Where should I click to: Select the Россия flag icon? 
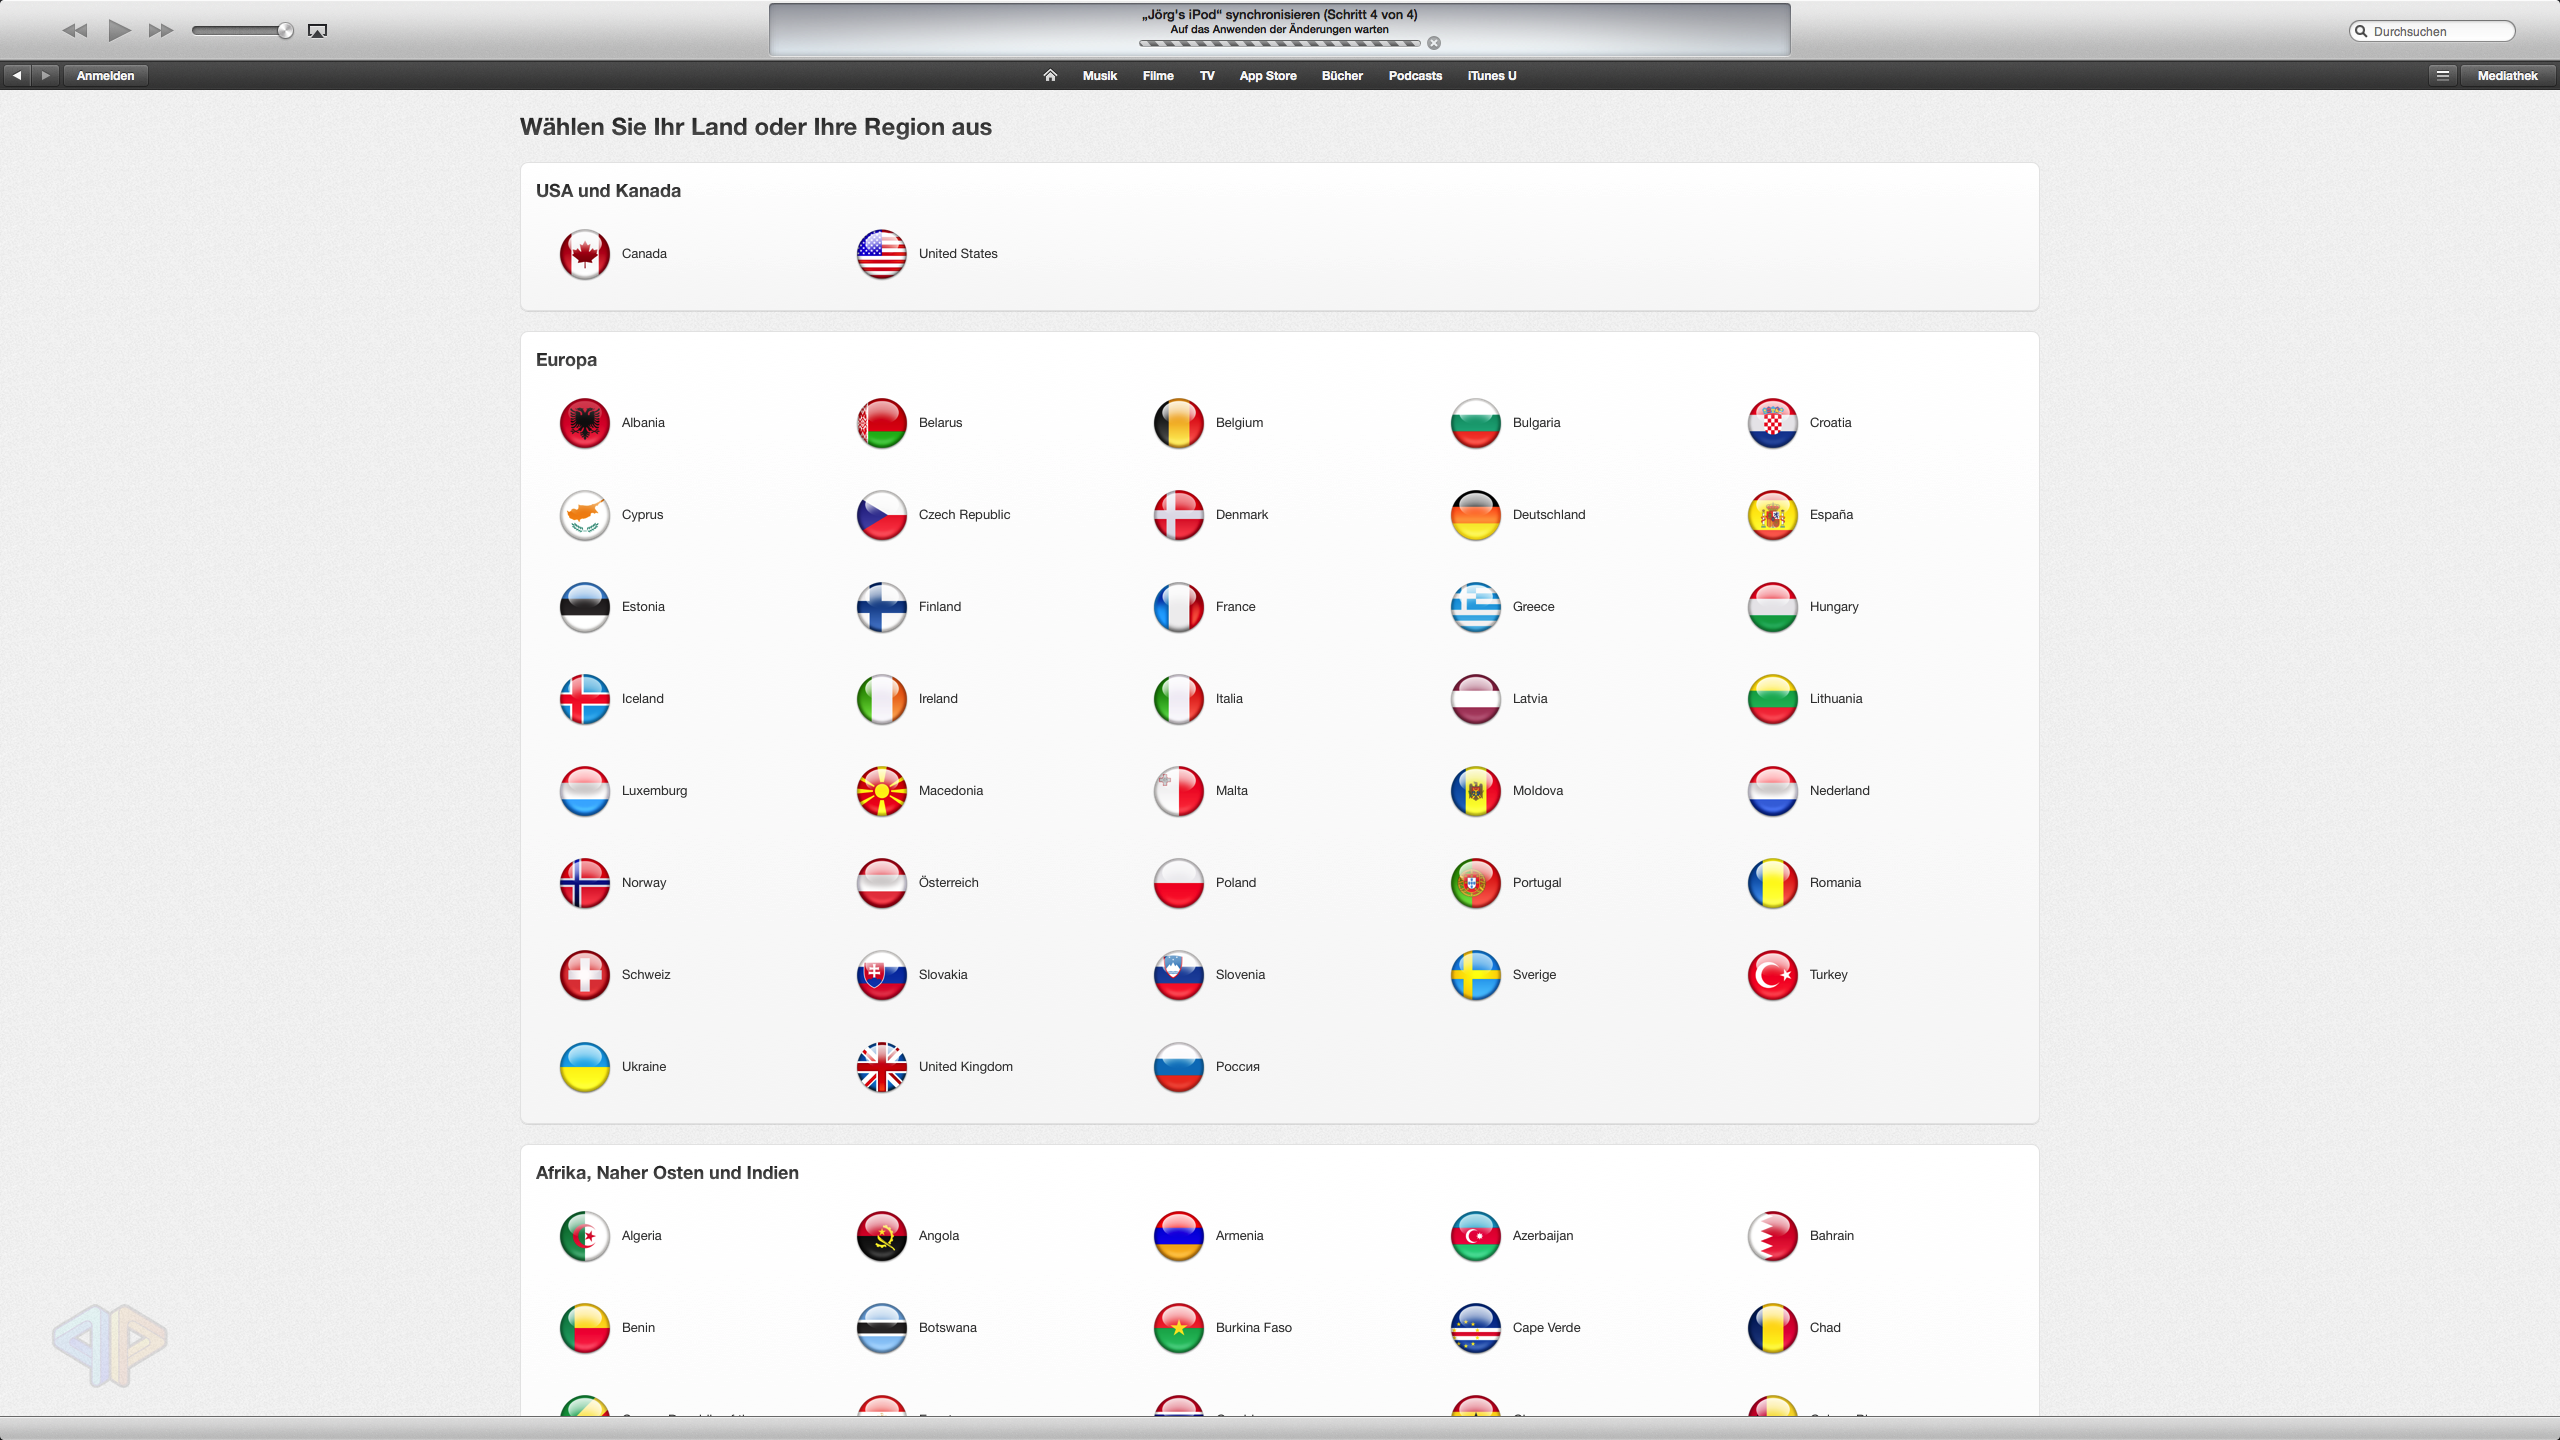(x=1178, y=1066)
